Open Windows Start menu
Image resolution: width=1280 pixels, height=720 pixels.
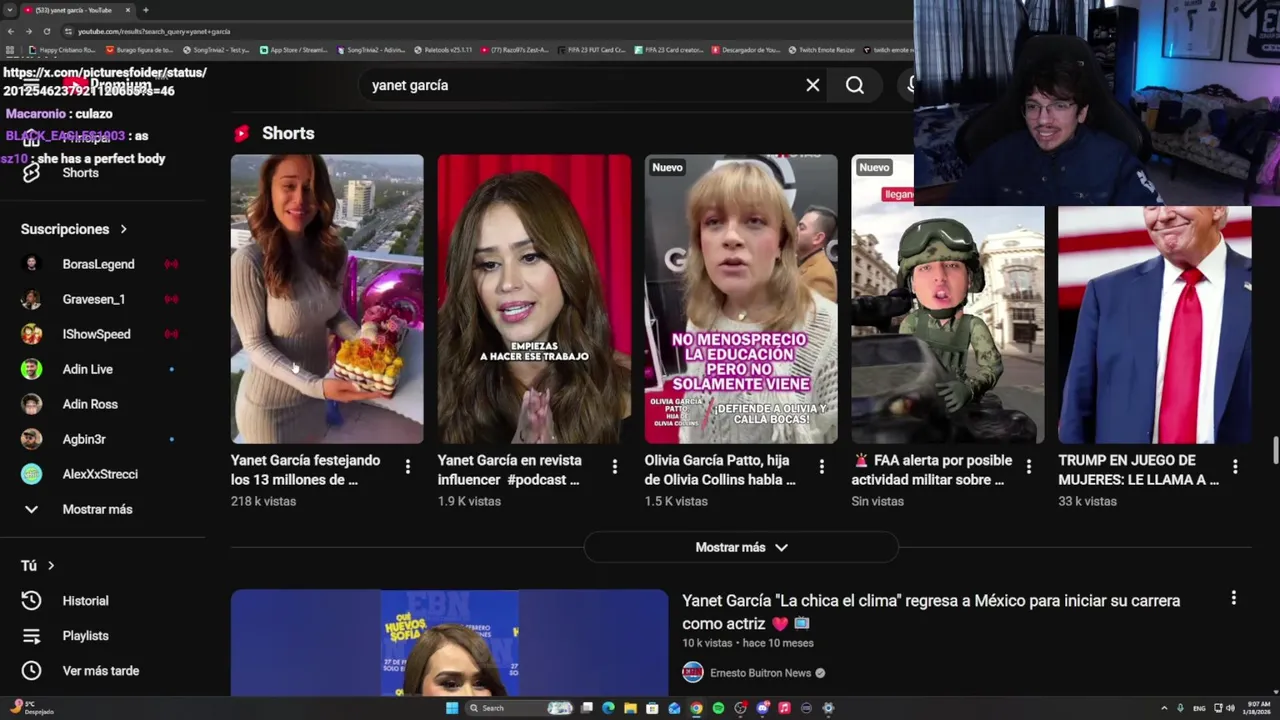tap(452, 708)
